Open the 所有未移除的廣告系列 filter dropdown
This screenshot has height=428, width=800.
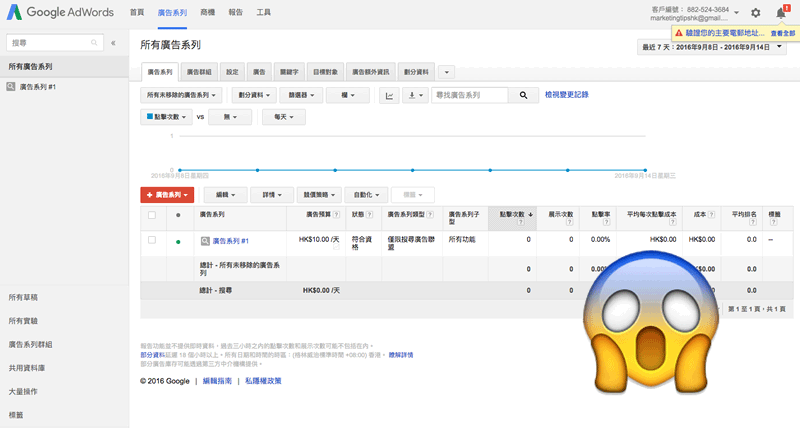coord(181,95)
